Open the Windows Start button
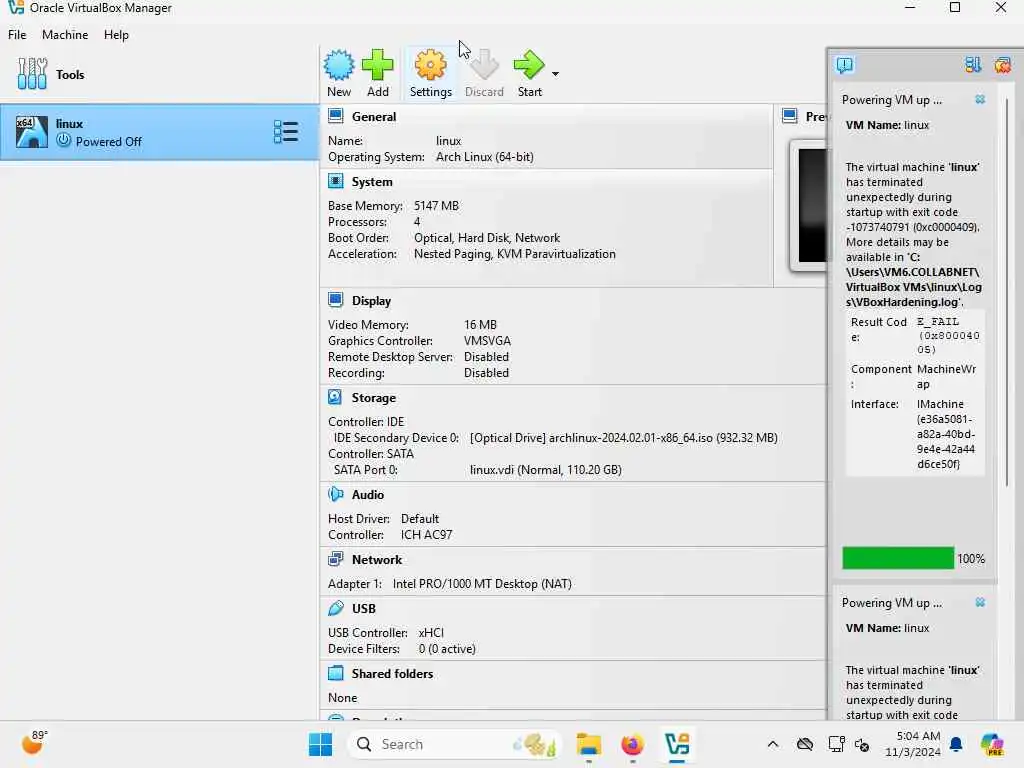 pyautogui.click(x=320, y=744)
